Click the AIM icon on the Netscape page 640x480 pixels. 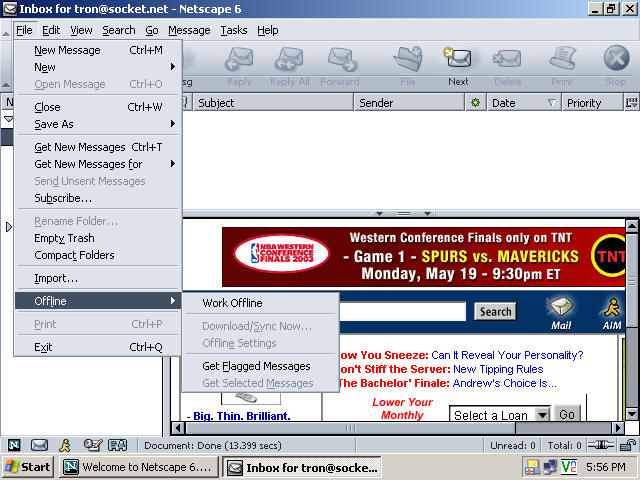612,313
